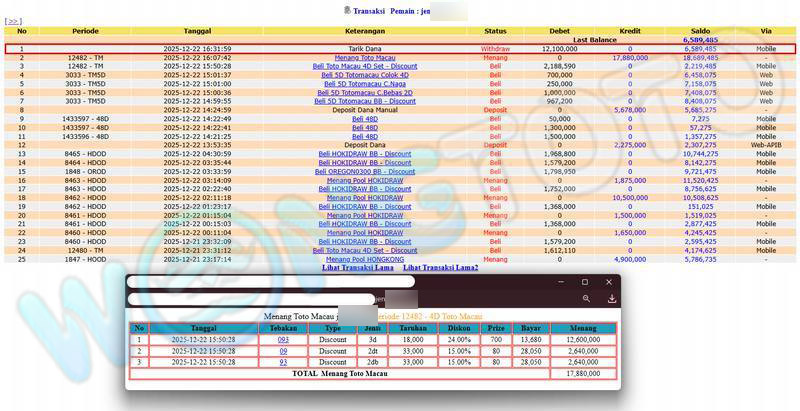Click the zoom magnifier icon in popup
This screenshot has width=800, height=411.
click(x=585, y=298)
